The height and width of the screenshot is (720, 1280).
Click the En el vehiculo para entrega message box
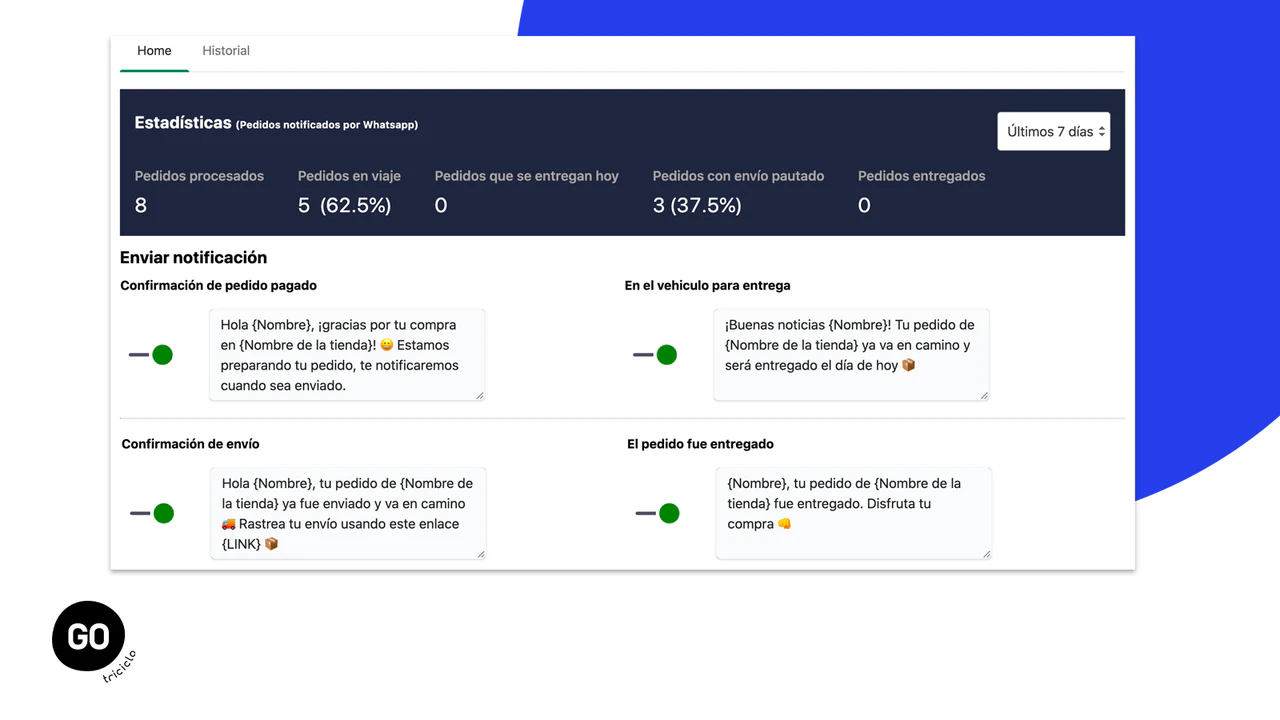(x=851, y=355)
